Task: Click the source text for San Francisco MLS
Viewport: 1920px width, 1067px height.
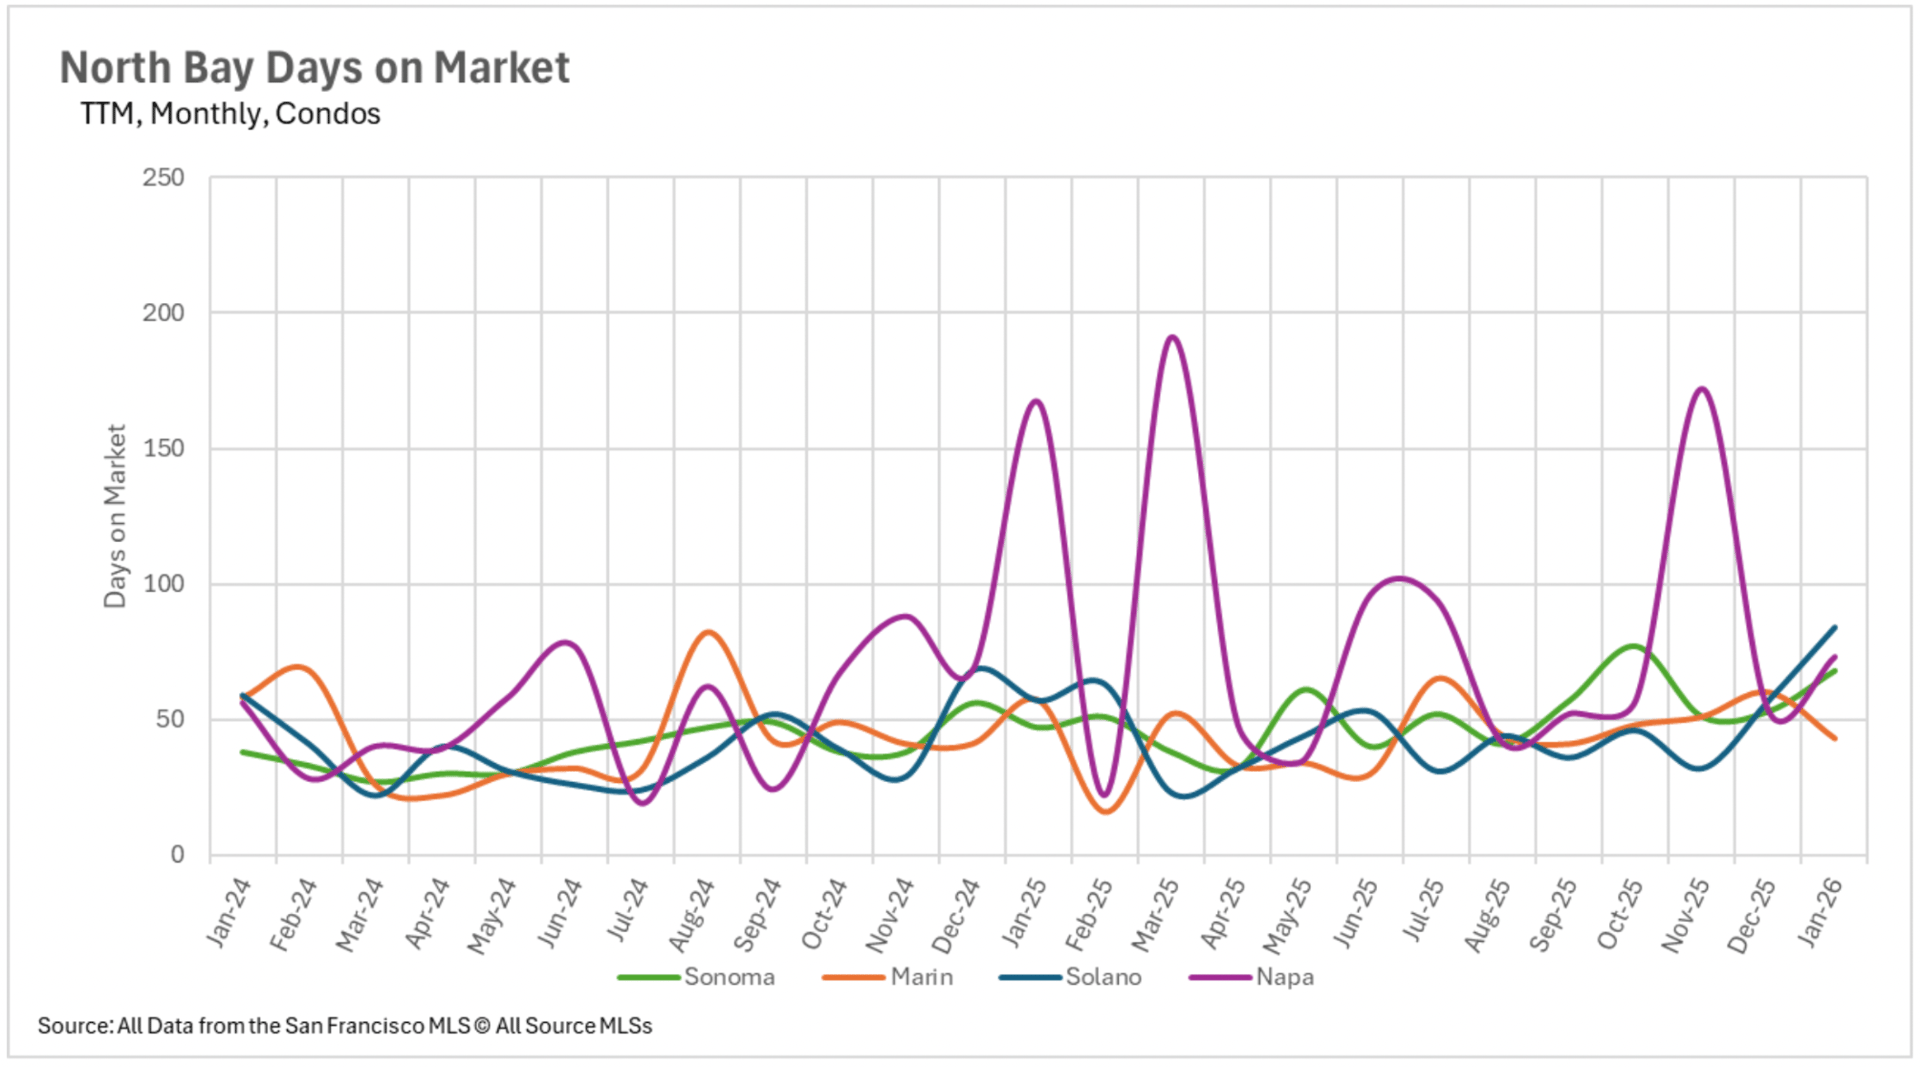Action: [345, 1026]
